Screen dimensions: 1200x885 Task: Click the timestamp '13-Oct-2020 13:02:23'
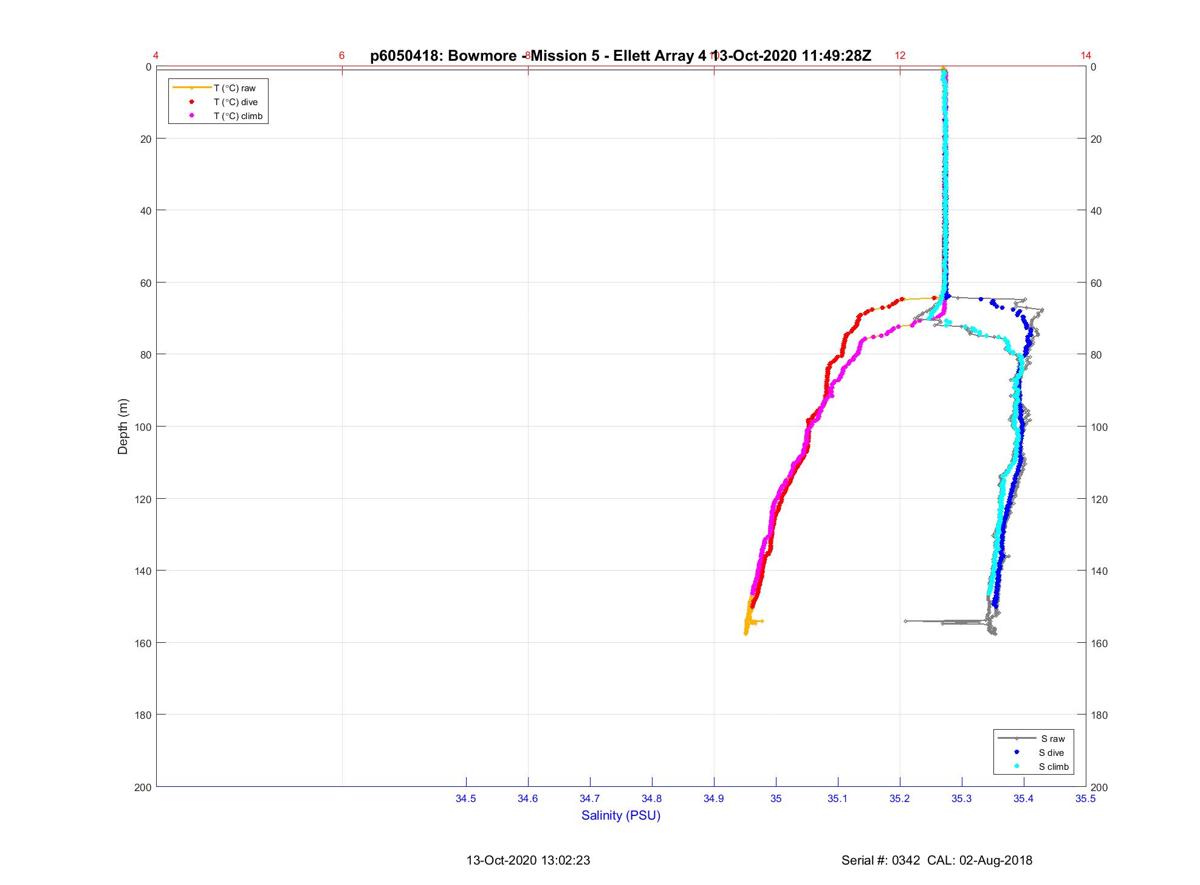pyautogui.click(x=528, y=860)
